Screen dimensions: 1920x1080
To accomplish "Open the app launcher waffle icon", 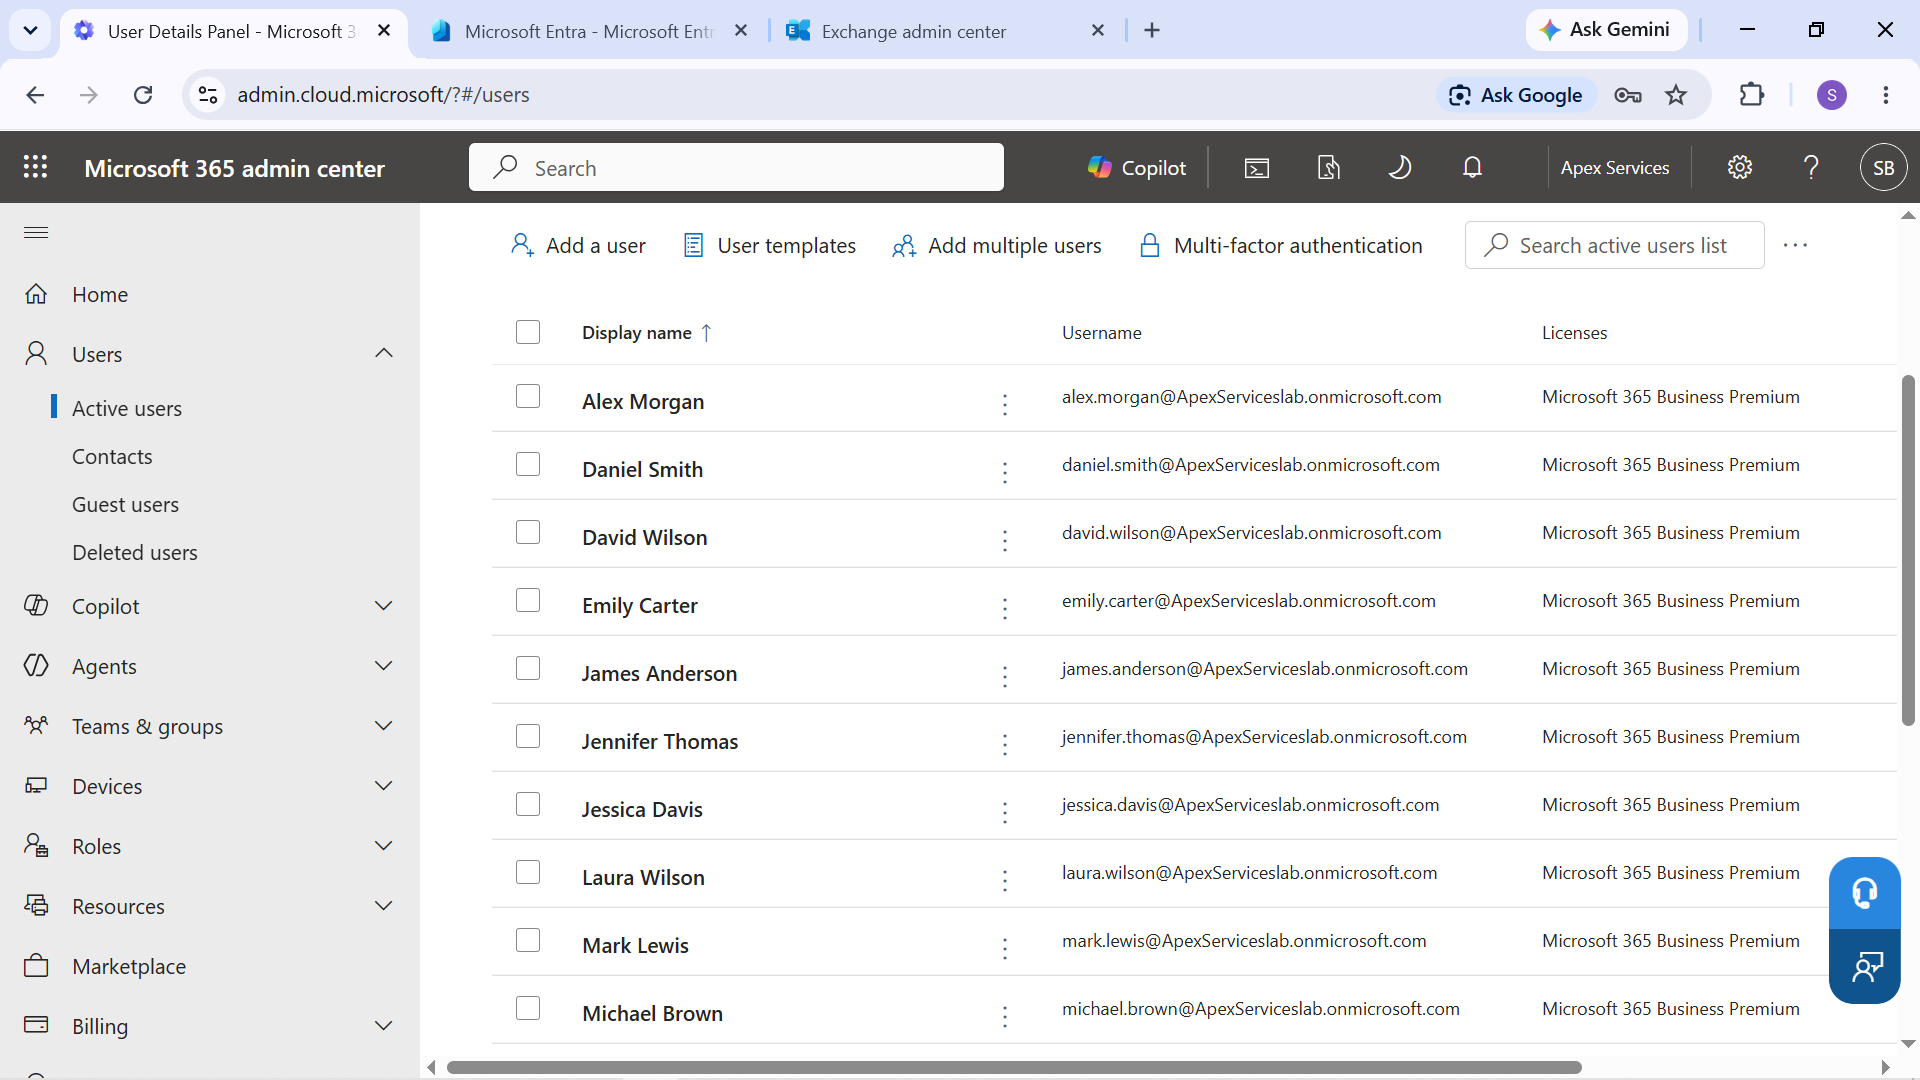I will point(36,167).
